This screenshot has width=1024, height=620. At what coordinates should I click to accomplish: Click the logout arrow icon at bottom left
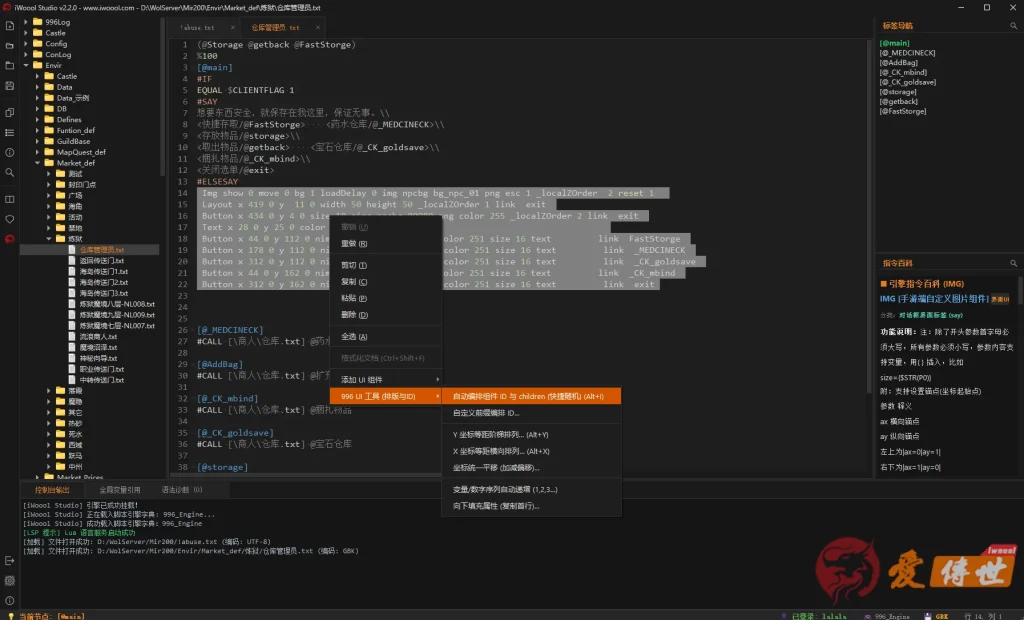click(x=10, y=561)
